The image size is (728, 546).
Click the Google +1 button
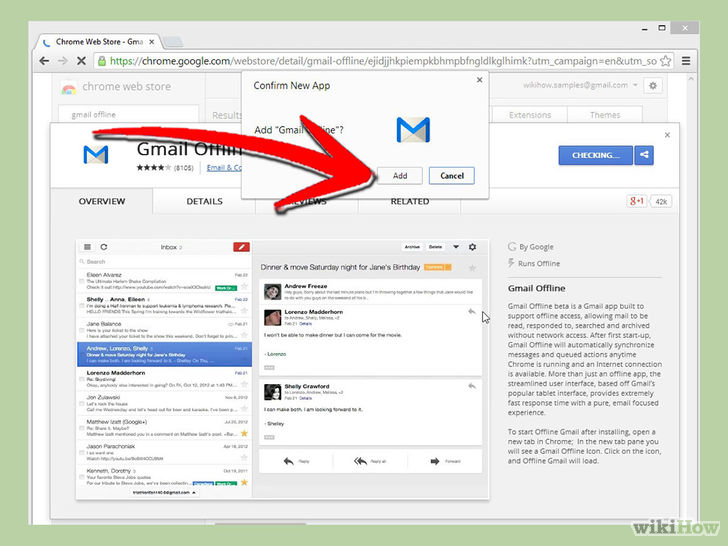click(637, 201)
